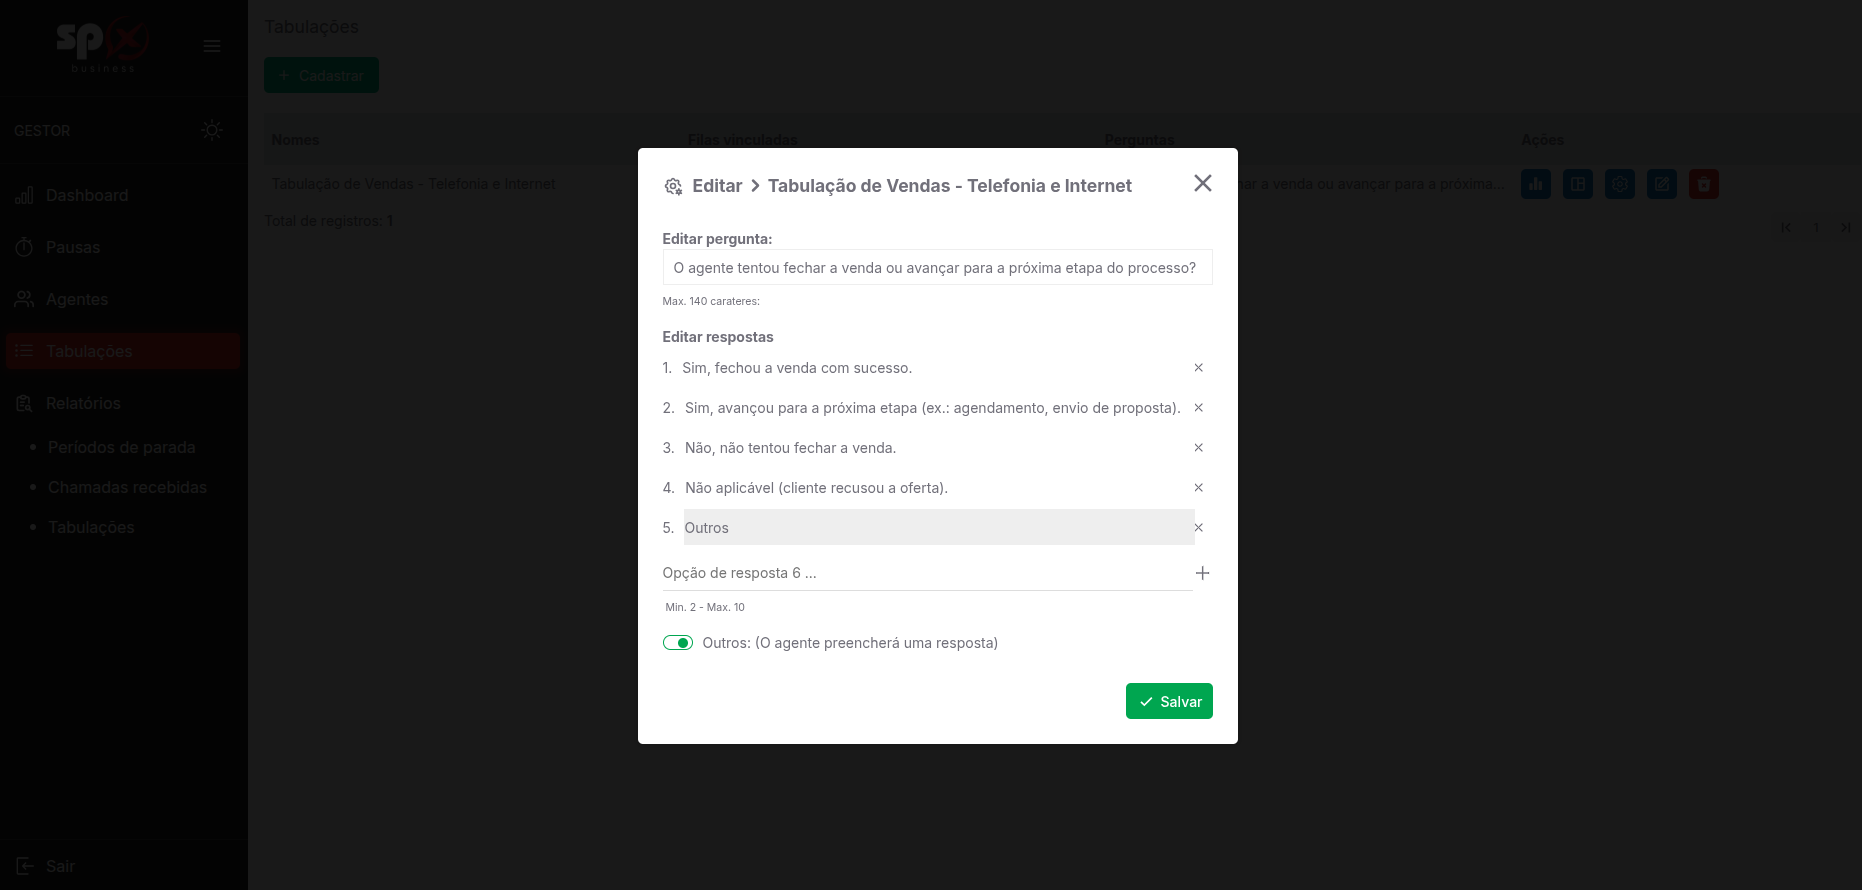
Task: Save the edited tabulação
Action: [1168, 701]
